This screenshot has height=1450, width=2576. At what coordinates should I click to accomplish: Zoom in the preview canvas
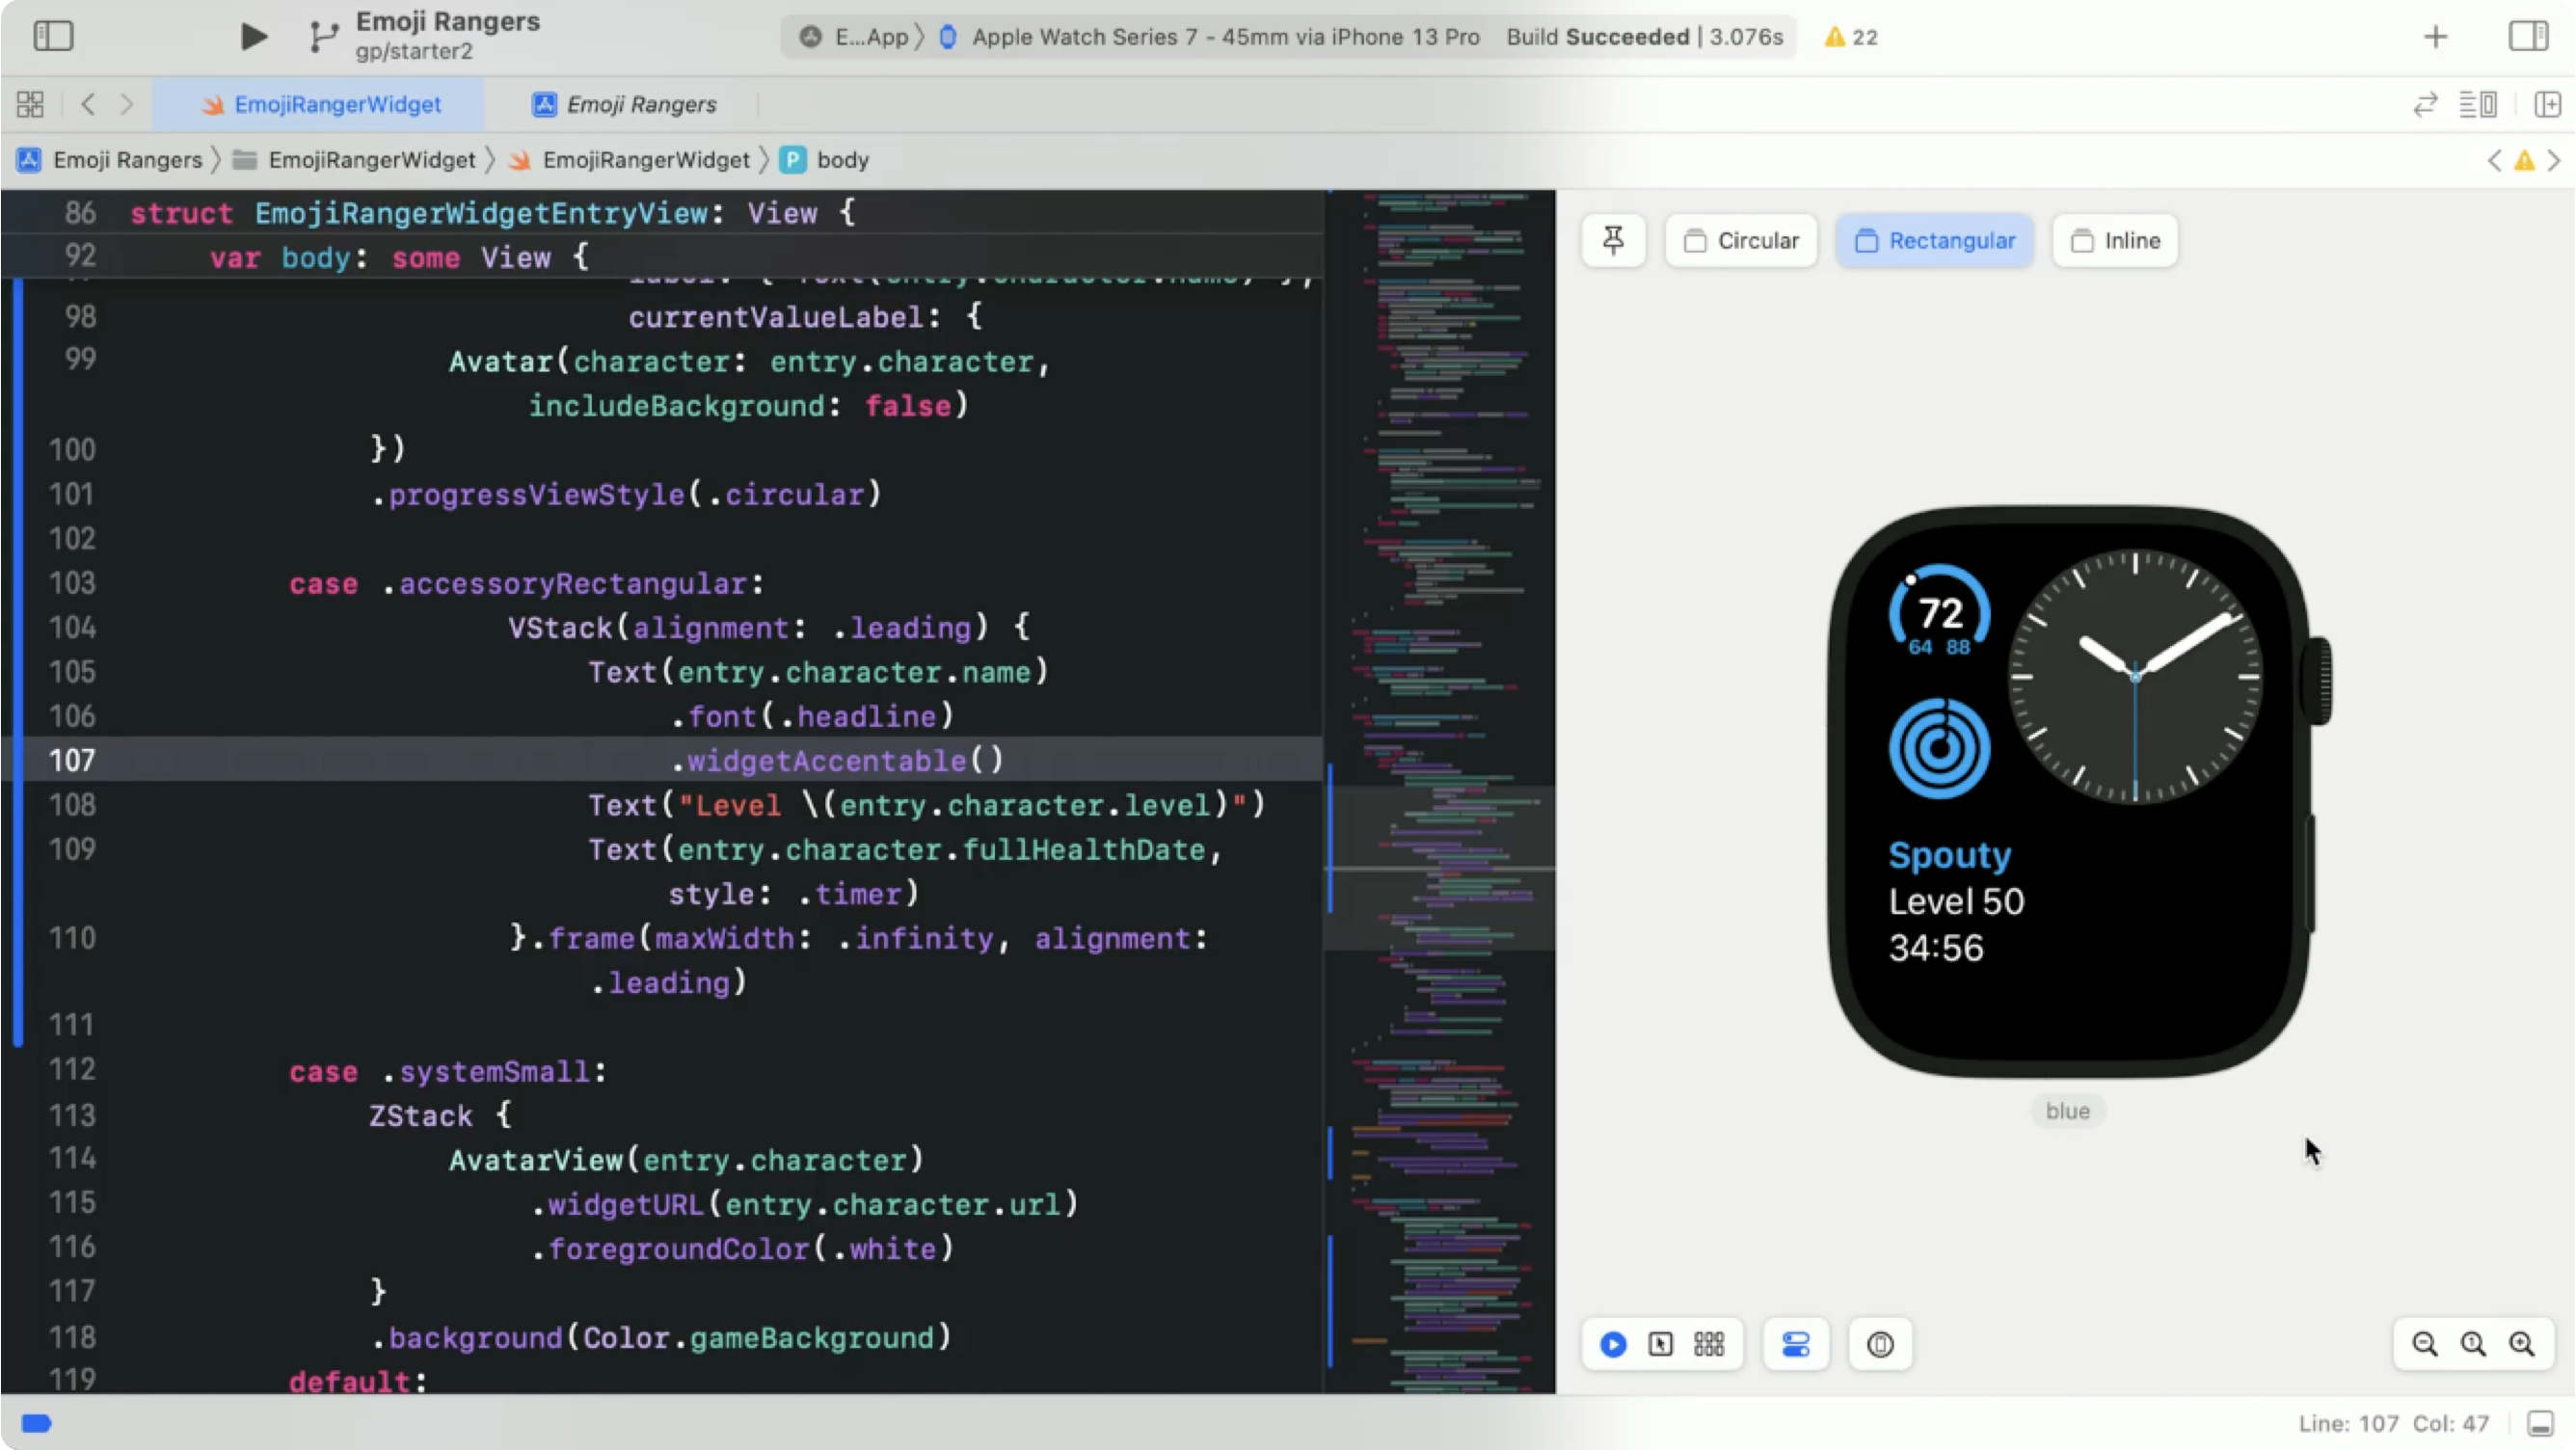tap(2522, 1344)
